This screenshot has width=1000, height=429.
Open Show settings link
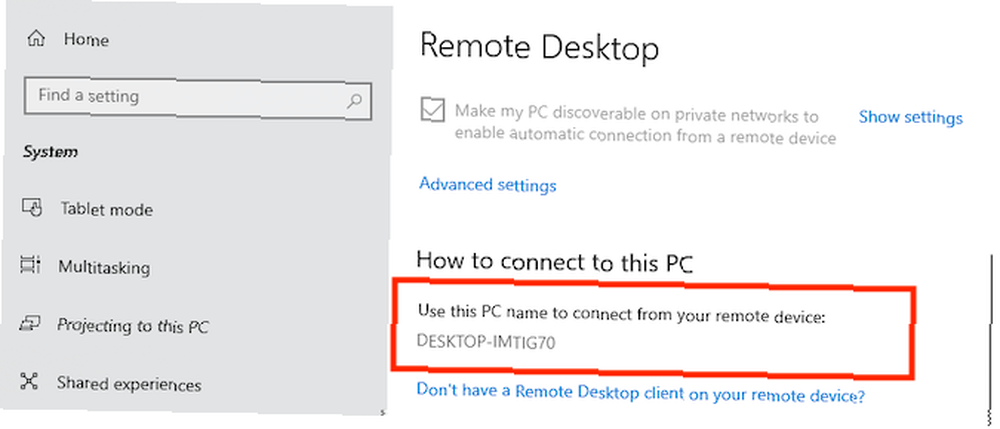(910, 118)
